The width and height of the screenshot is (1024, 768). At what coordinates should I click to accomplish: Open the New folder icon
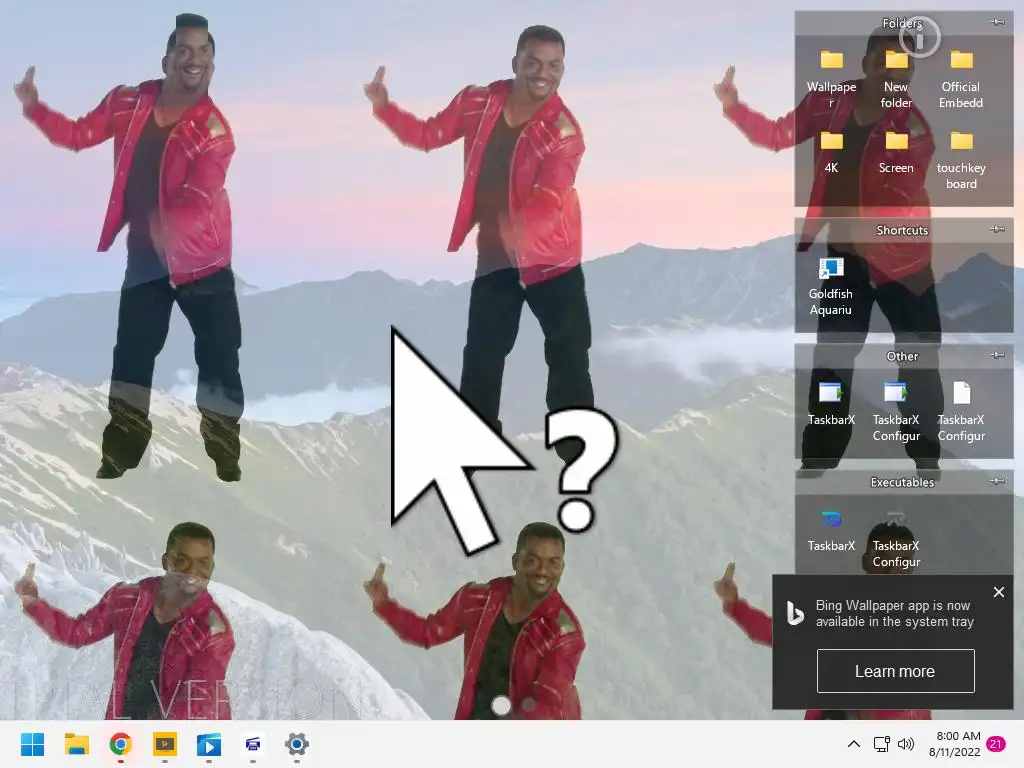(x=896, y=60)
